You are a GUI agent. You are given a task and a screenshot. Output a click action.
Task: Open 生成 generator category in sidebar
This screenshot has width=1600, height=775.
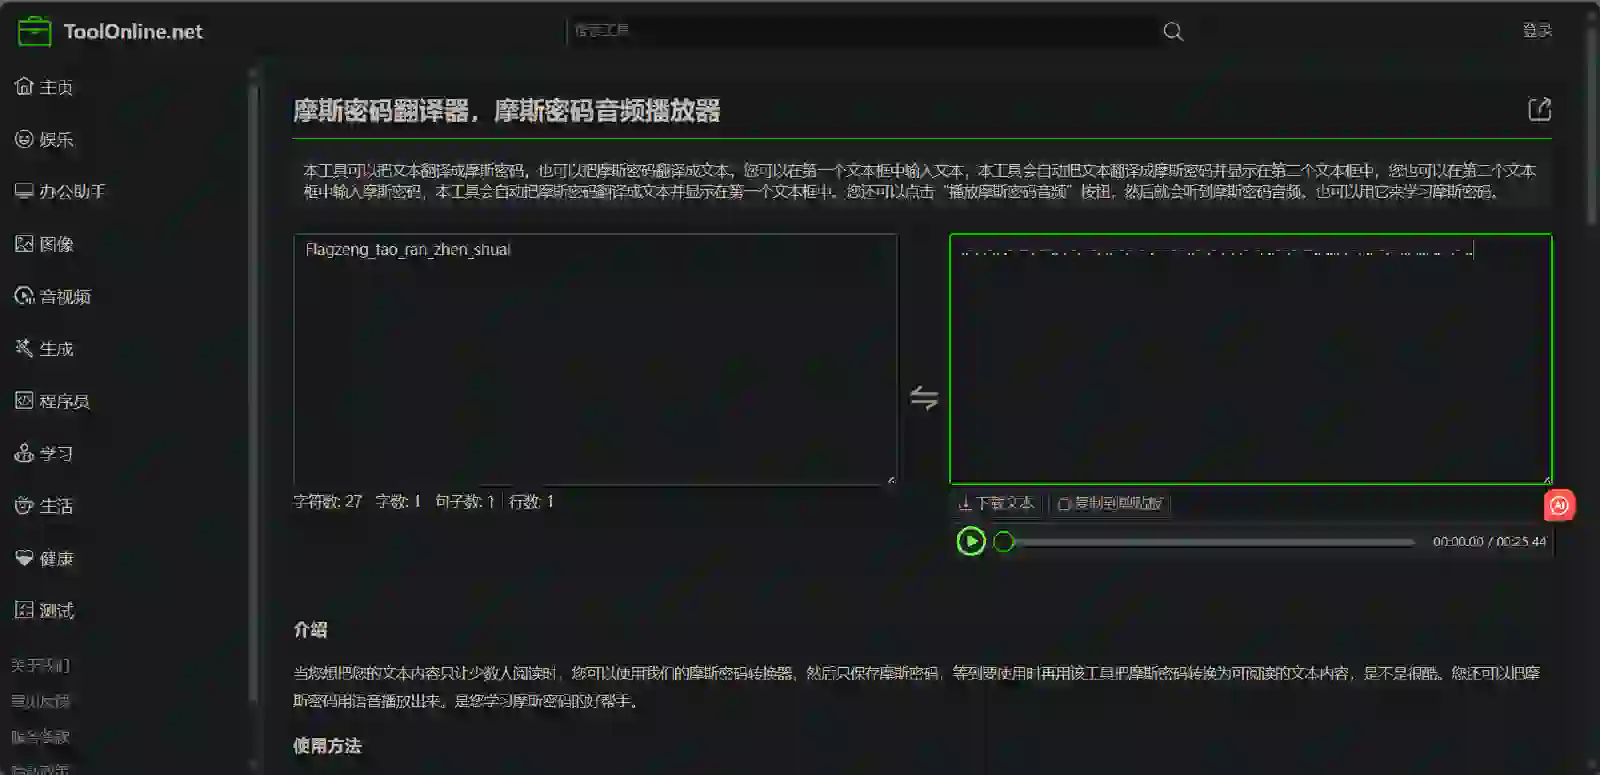tap(44, 349)
